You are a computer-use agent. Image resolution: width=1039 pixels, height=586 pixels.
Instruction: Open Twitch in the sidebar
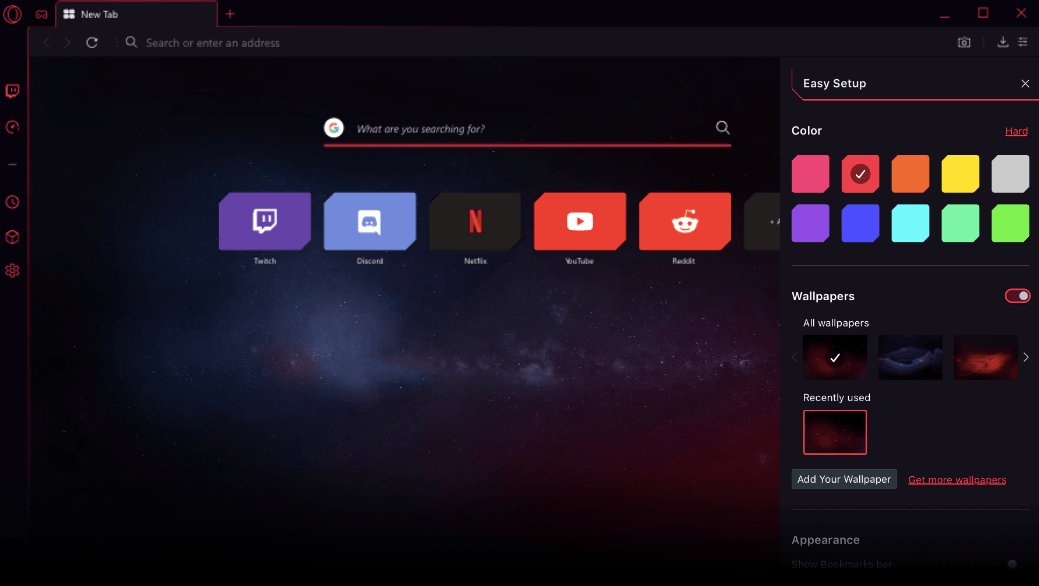13,91
